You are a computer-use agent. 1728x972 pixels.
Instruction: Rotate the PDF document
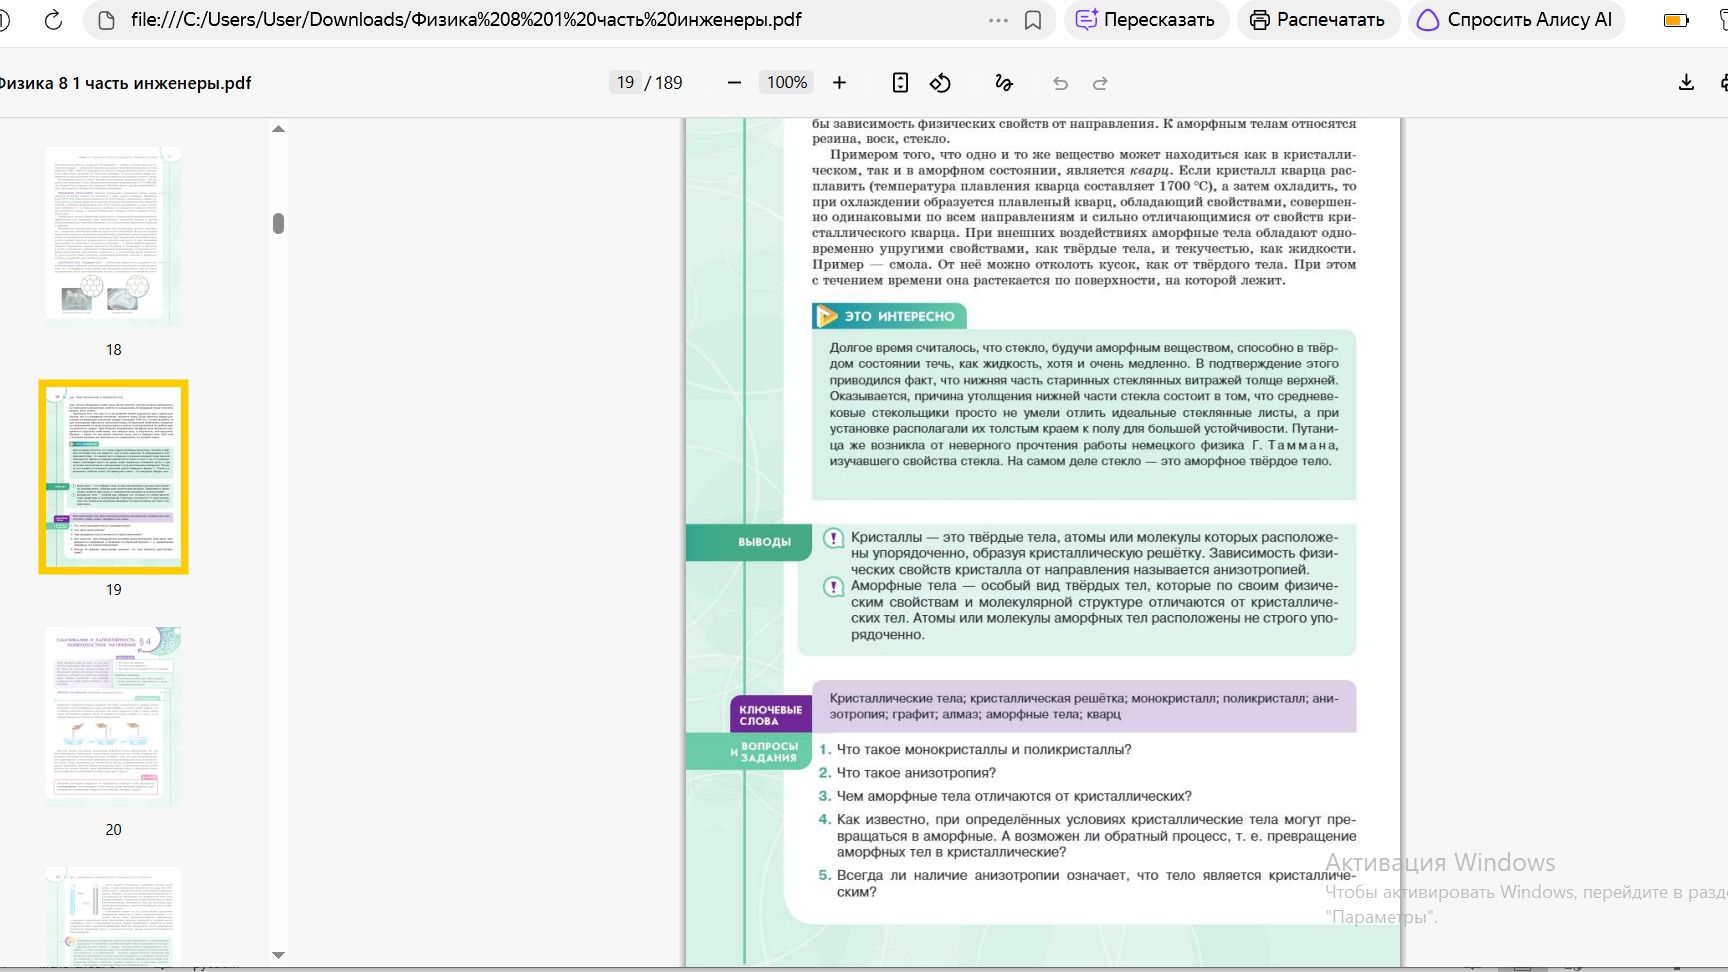coord(940,83)
